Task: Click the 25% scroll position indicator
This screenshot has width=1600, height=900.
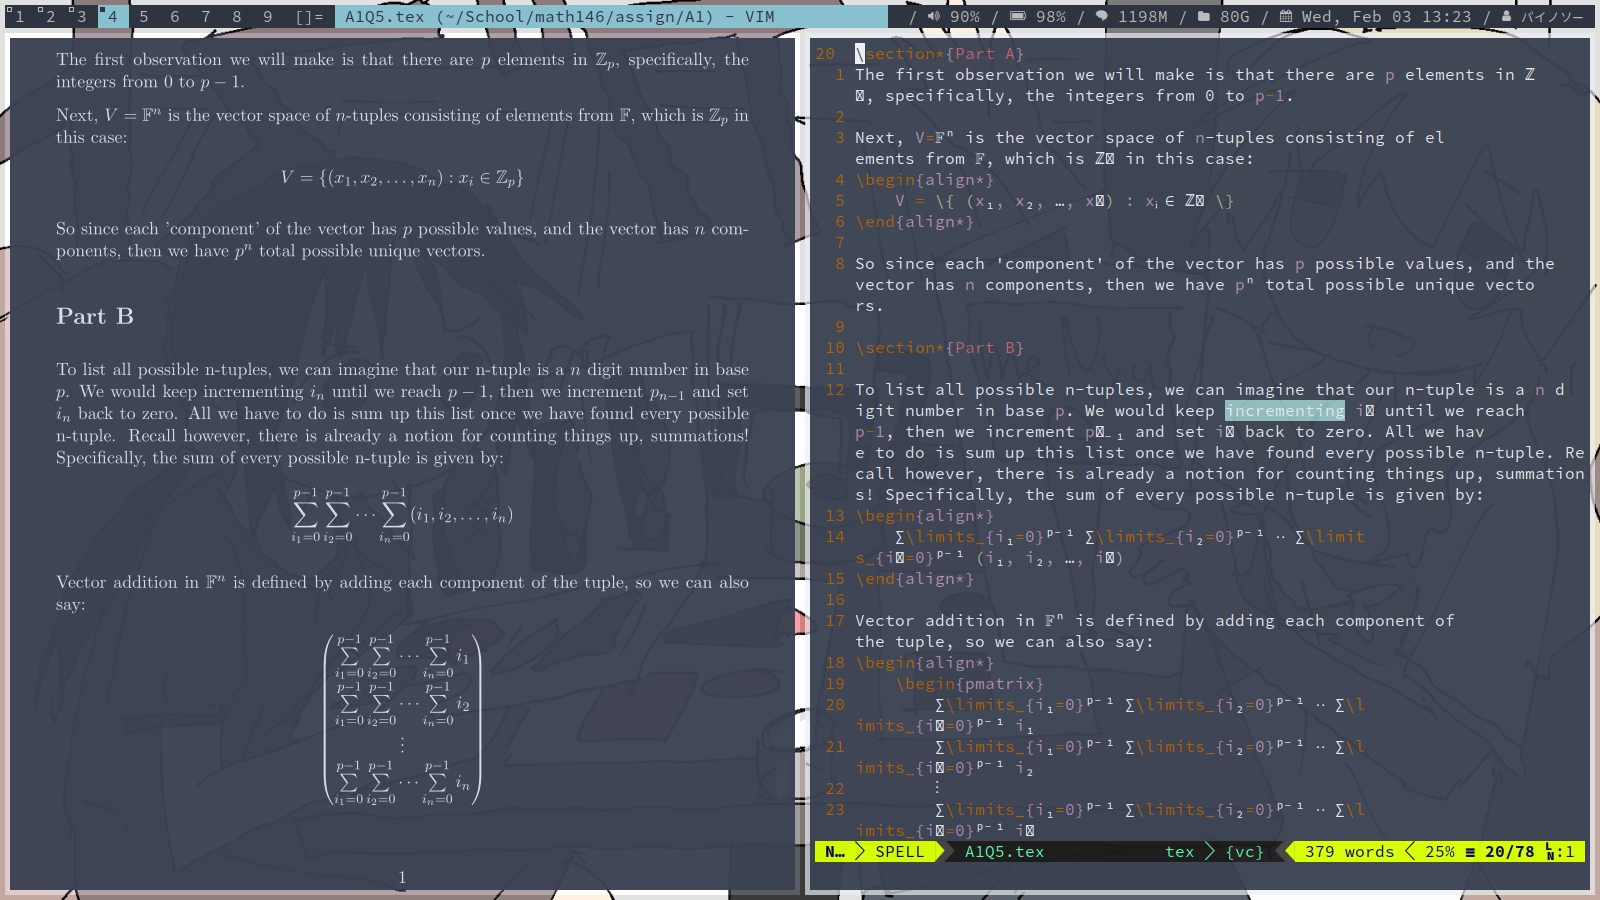Action: [1439, 852]
